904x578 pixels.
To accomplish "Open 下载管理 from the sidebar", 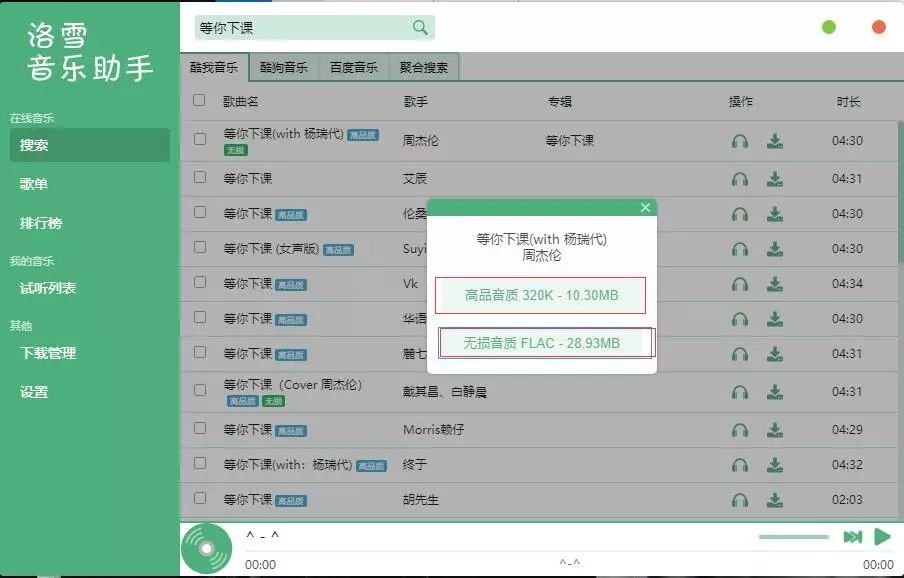I will (x=60, y=352).
